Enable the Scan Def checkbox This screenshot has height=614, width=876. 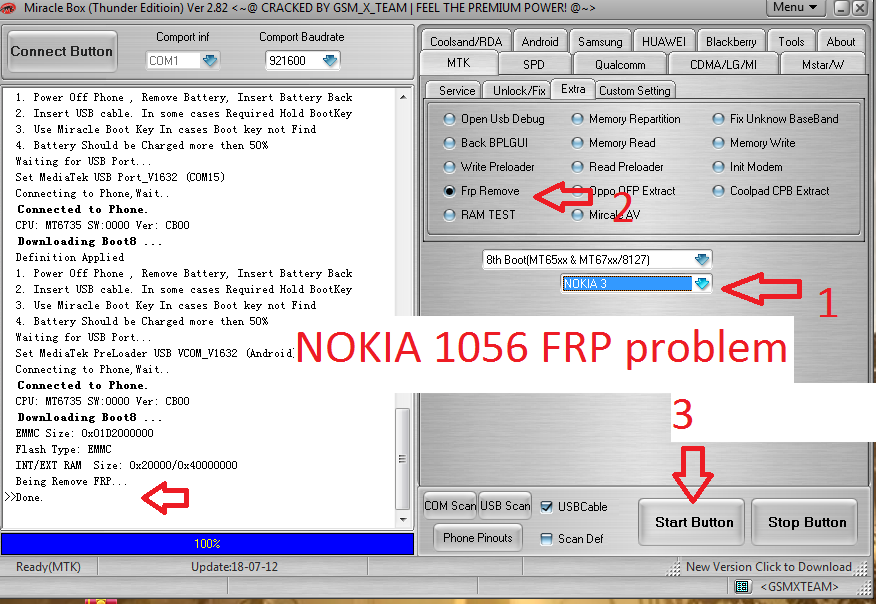pyautogui.click(x=546, y=539)
